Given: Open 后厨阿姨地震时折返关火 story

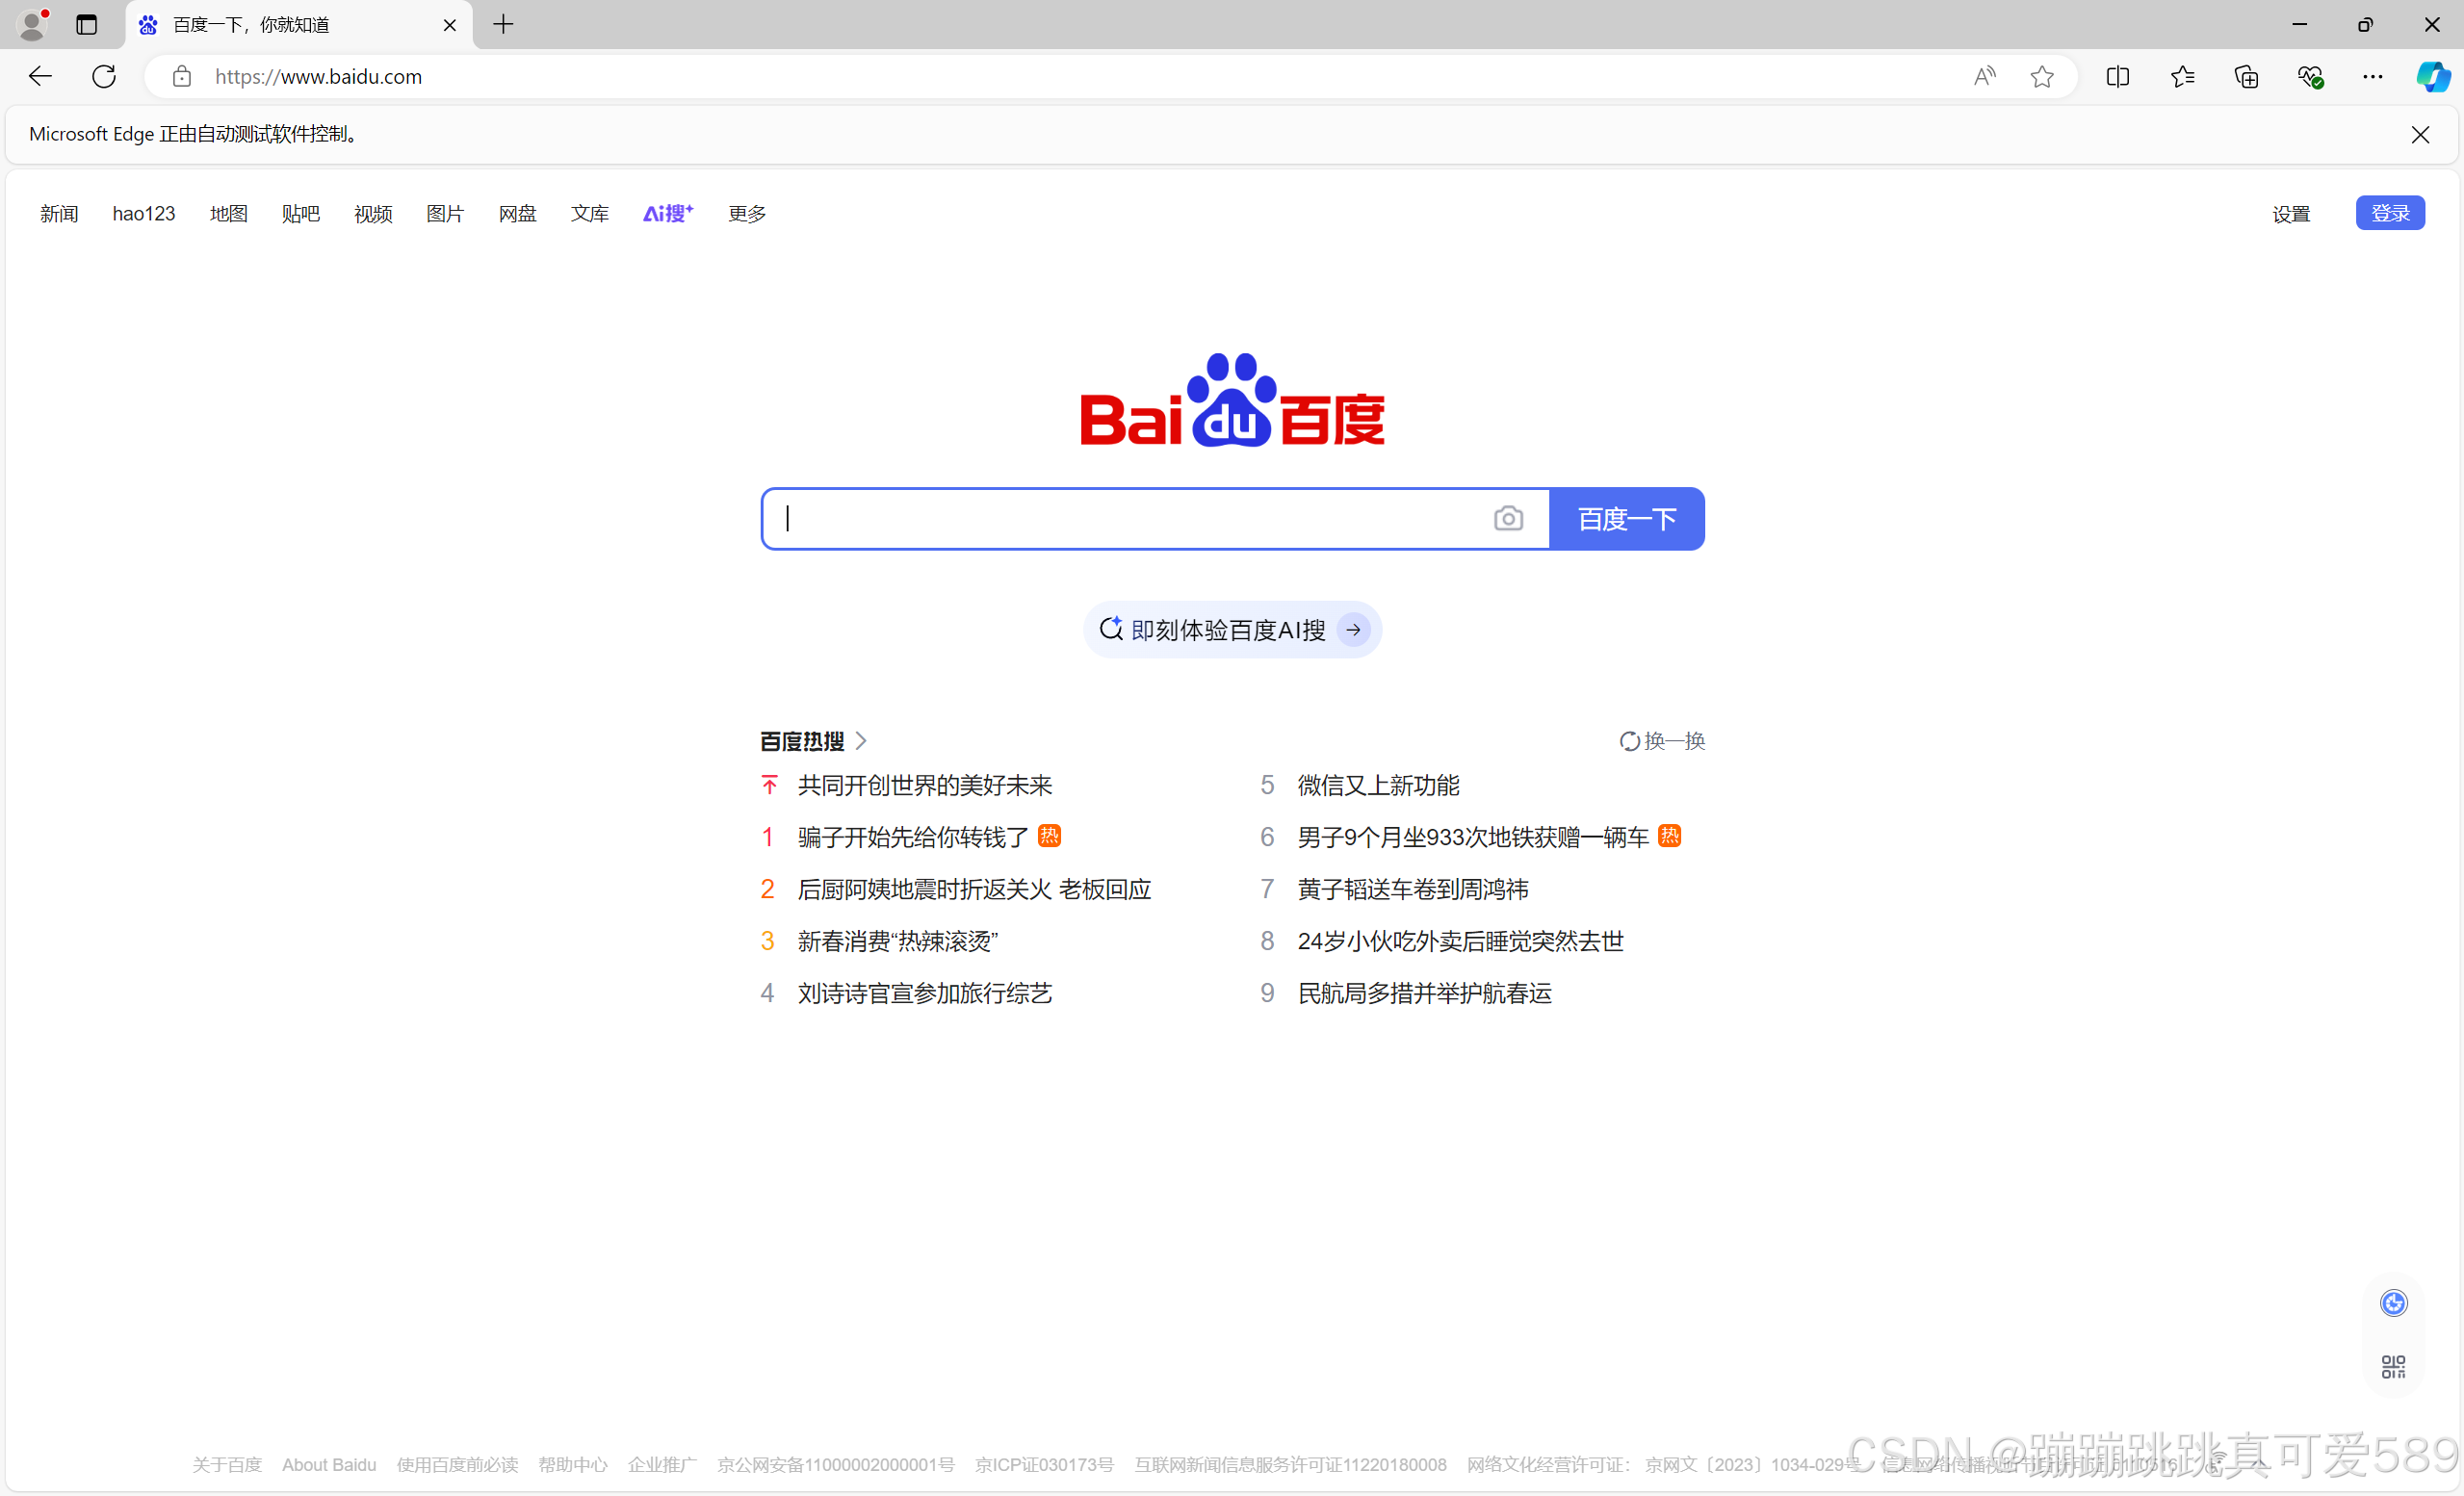Looking at the screenshot, I should click(x=974, y=889).
